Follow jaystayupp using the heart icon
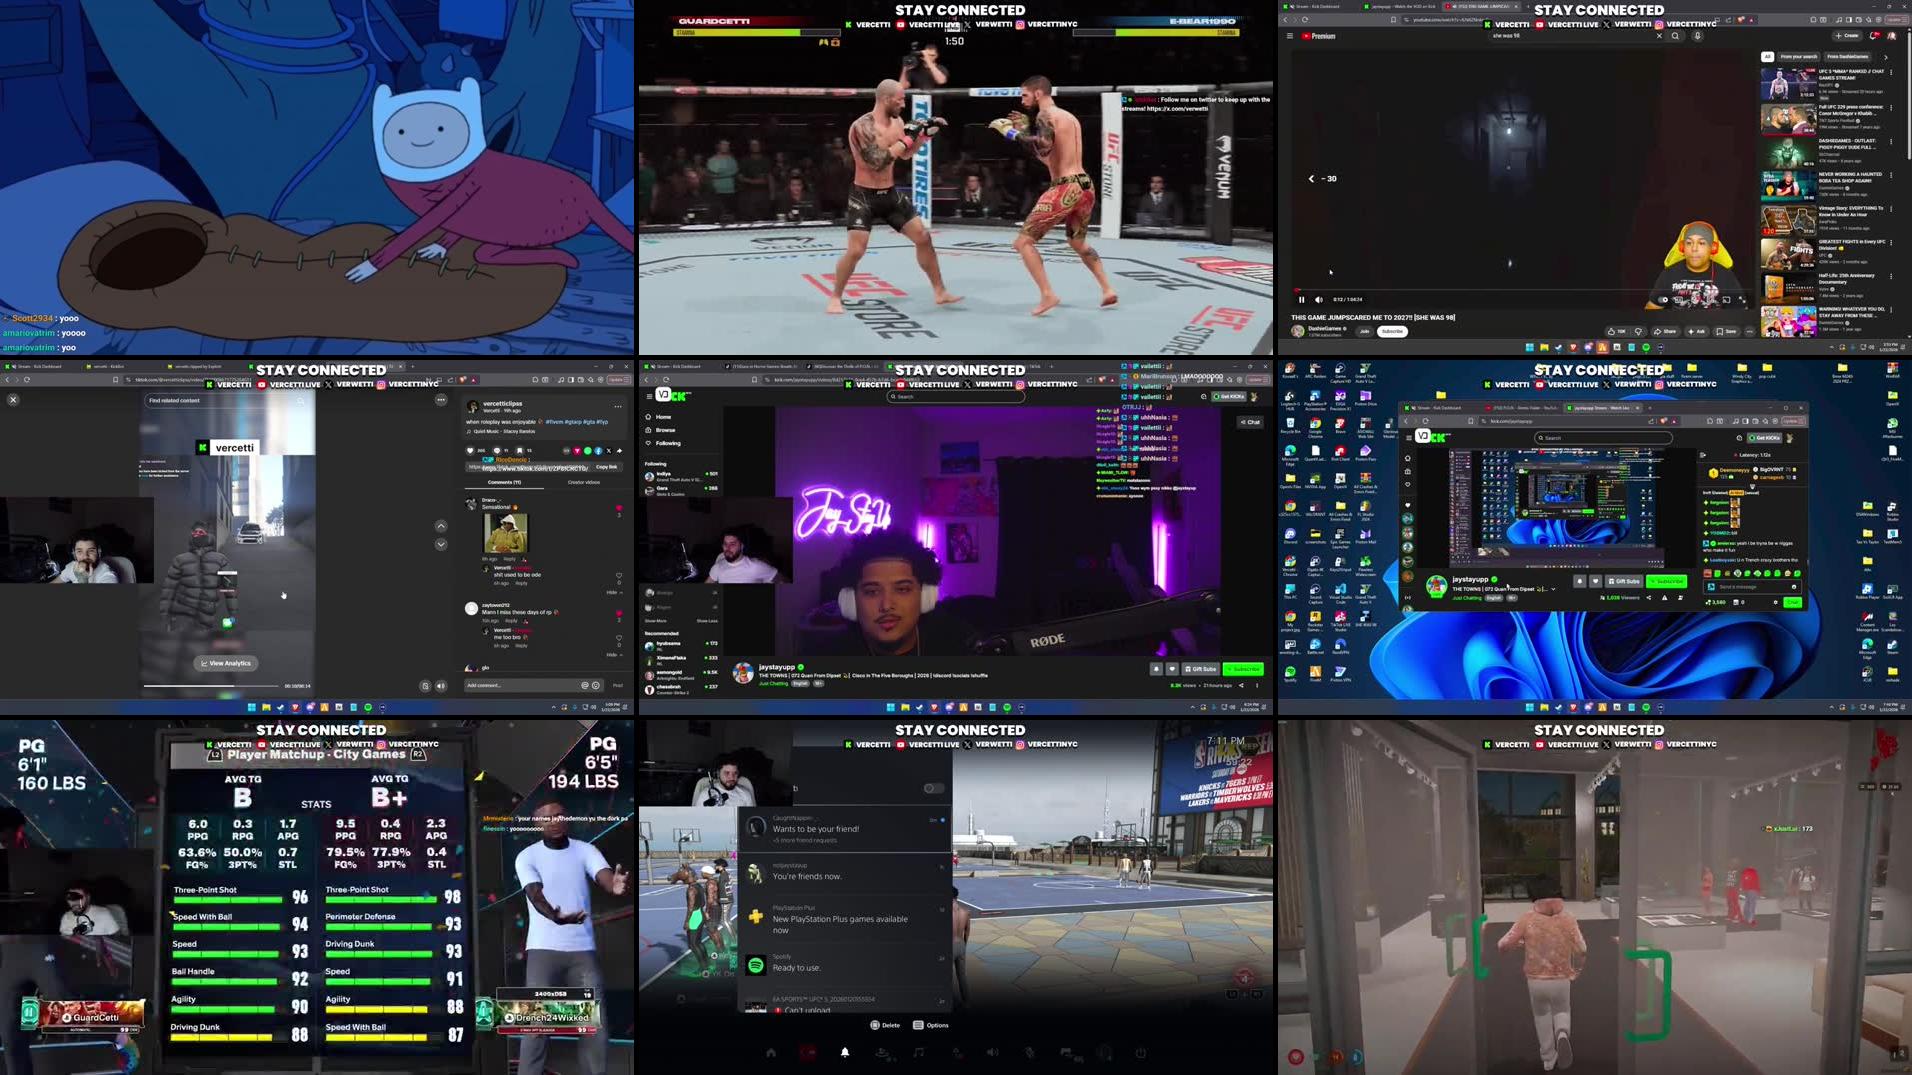The height and width of the screenshot is (1075, 1912). (x=1172, y=669)
